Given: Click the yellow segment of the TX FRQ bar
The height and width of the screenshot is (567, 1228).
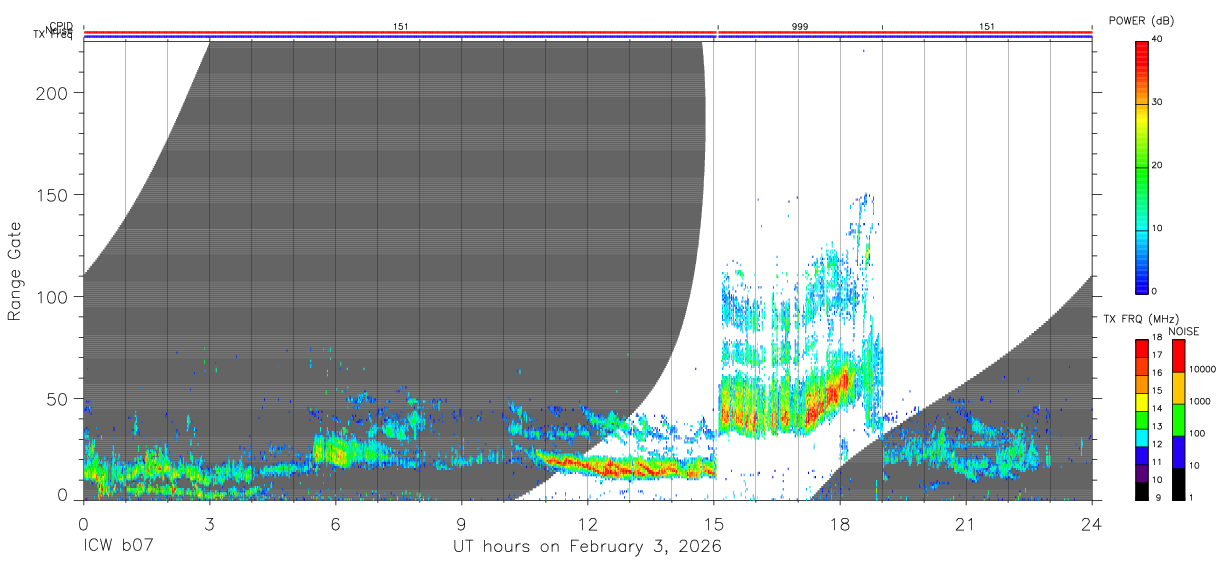Looking at the screenshot, I should (x=1141, y=402).
